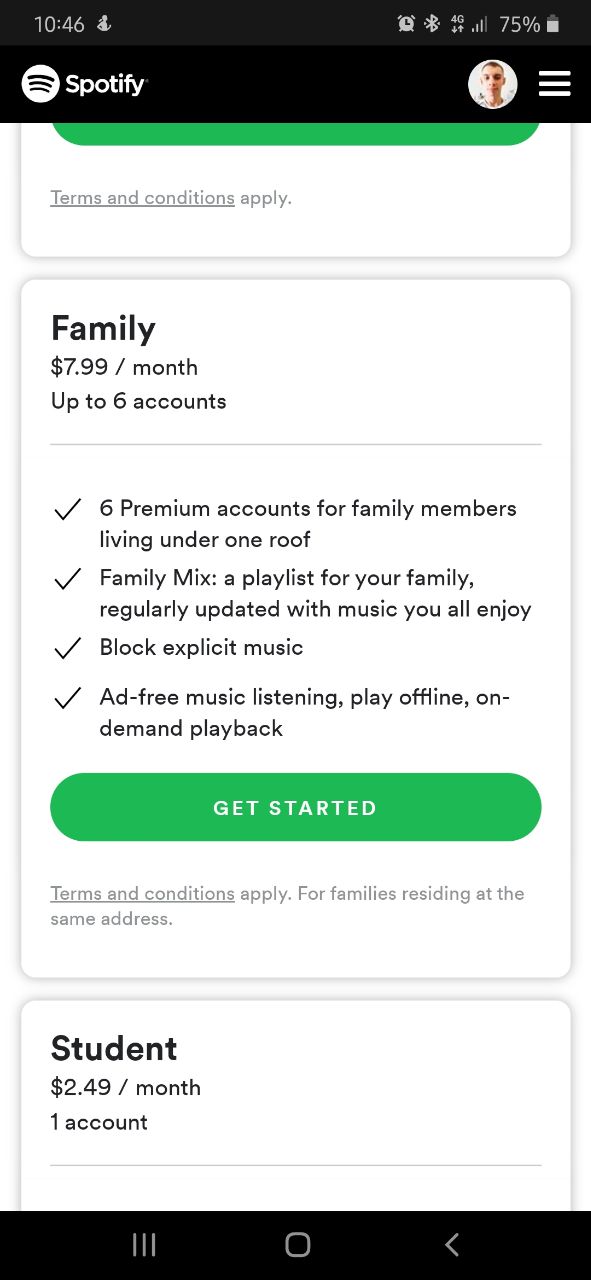Tap checkmark beside 6 Premium accounts
This screenshot has width=591, height=1280.
coord(67,510)
